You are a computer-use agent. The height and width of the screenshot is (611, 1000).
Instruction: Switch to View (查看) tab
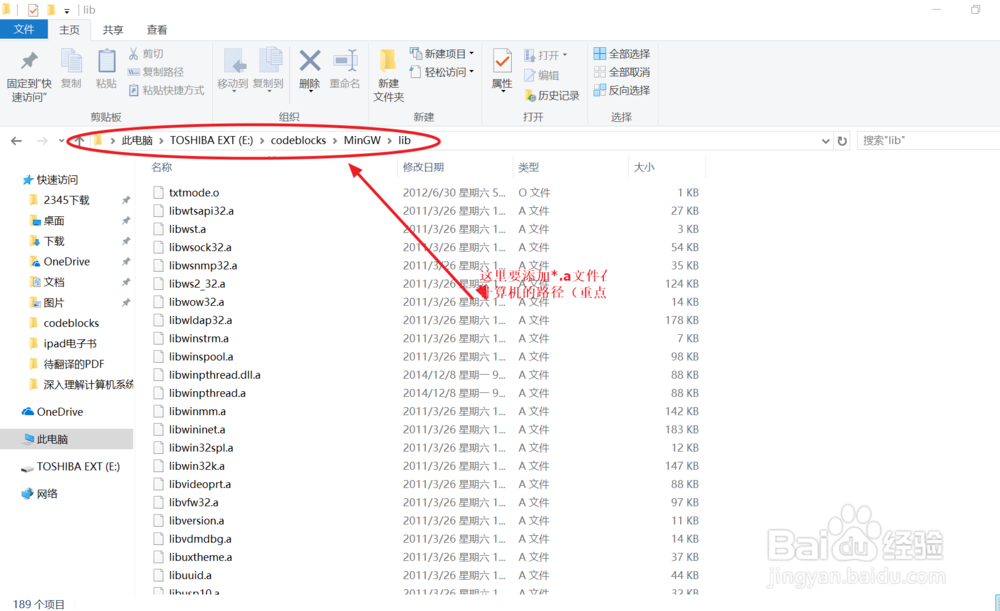click(x=156, y=30)
